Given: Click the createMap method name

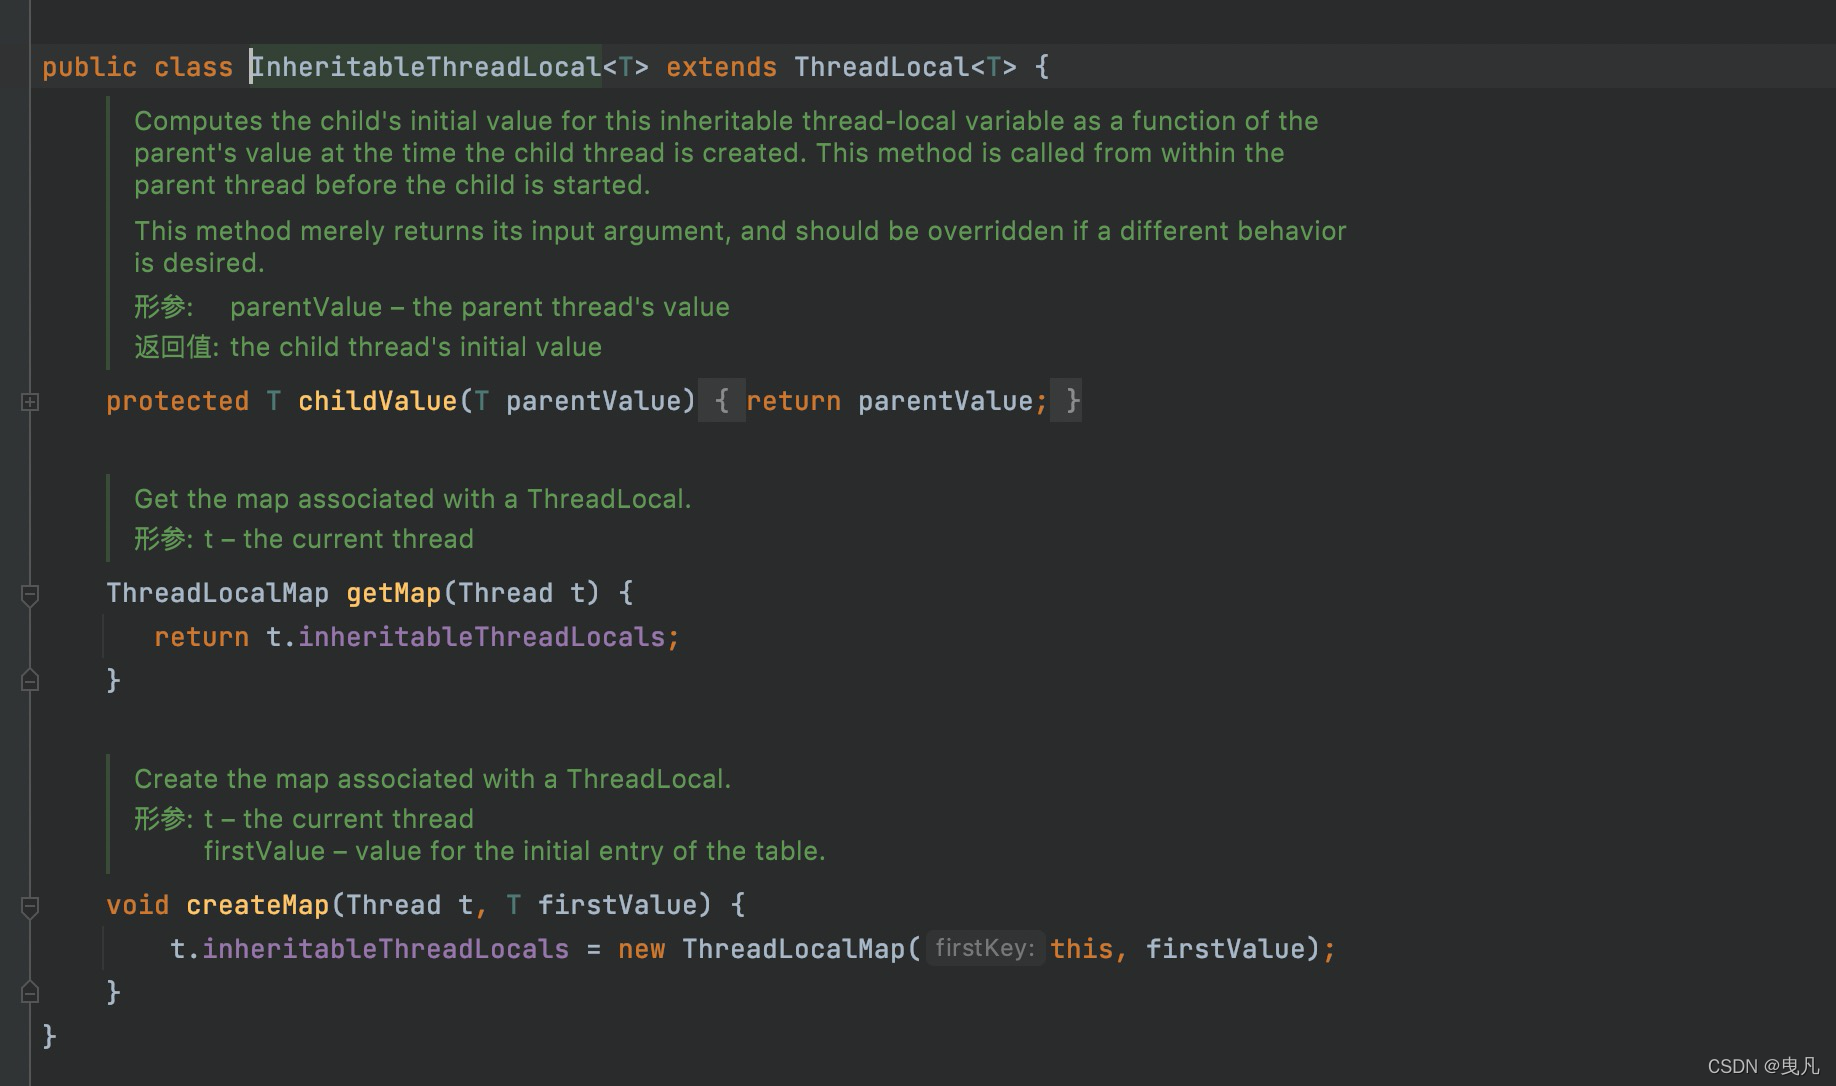Looking at the screenshot, I should [257, 905].
